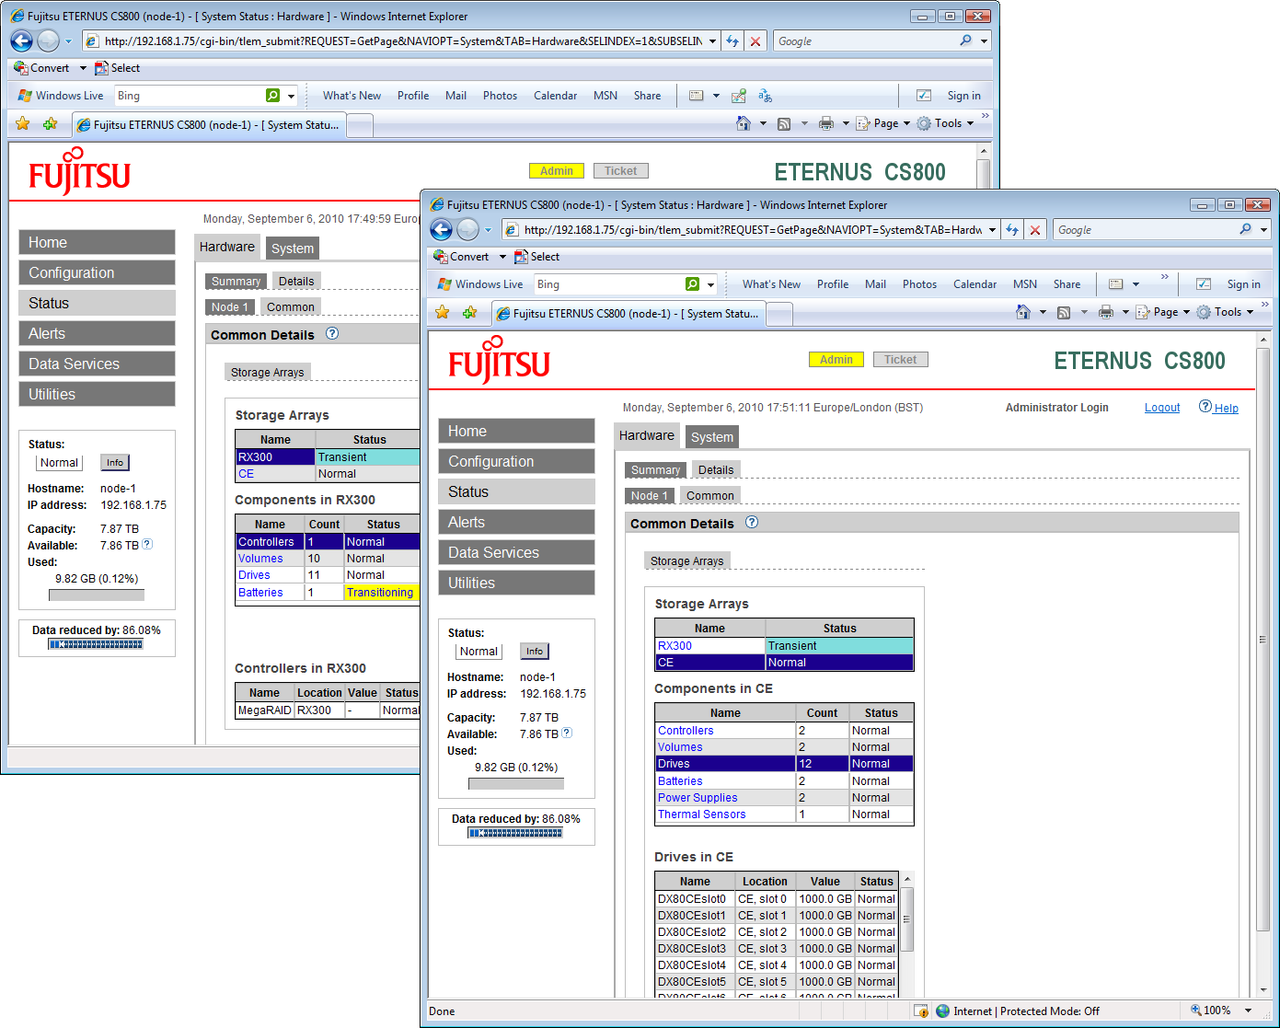
Task: Open Convert dropdown arrow in front window
Action: coord(503,257)
